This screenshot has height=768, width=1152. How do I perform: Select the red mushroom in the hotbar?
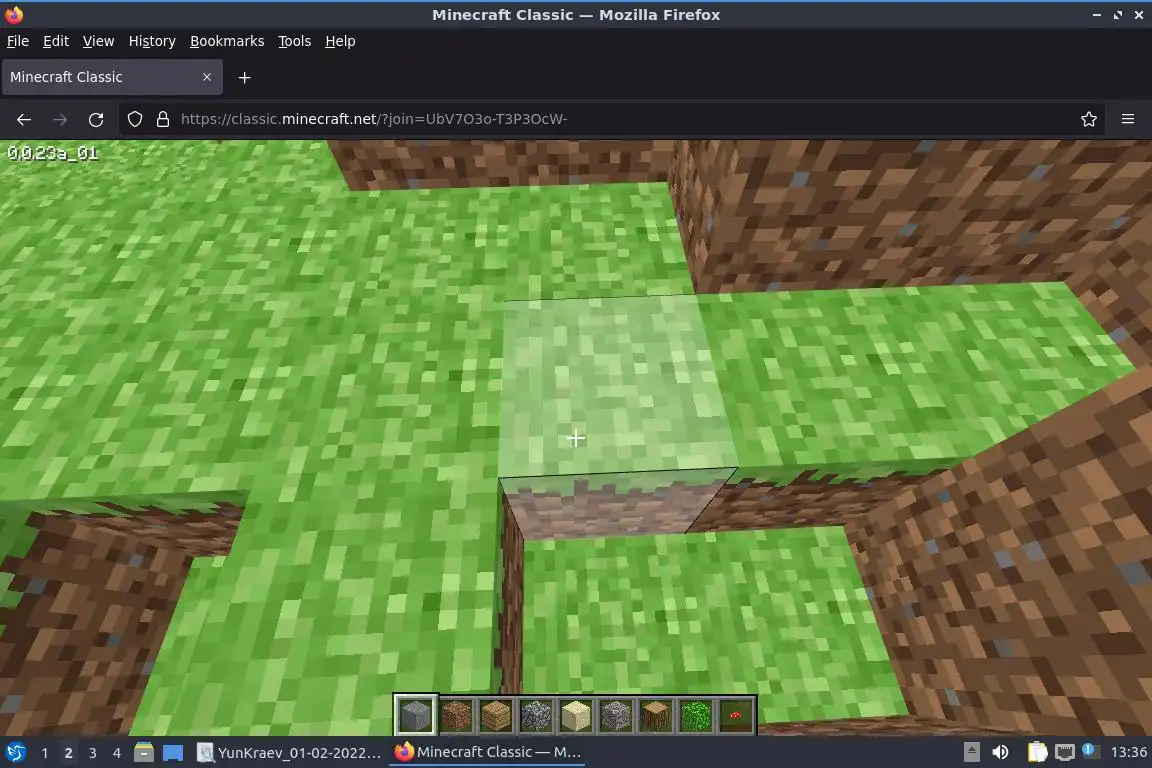point(735,714)
